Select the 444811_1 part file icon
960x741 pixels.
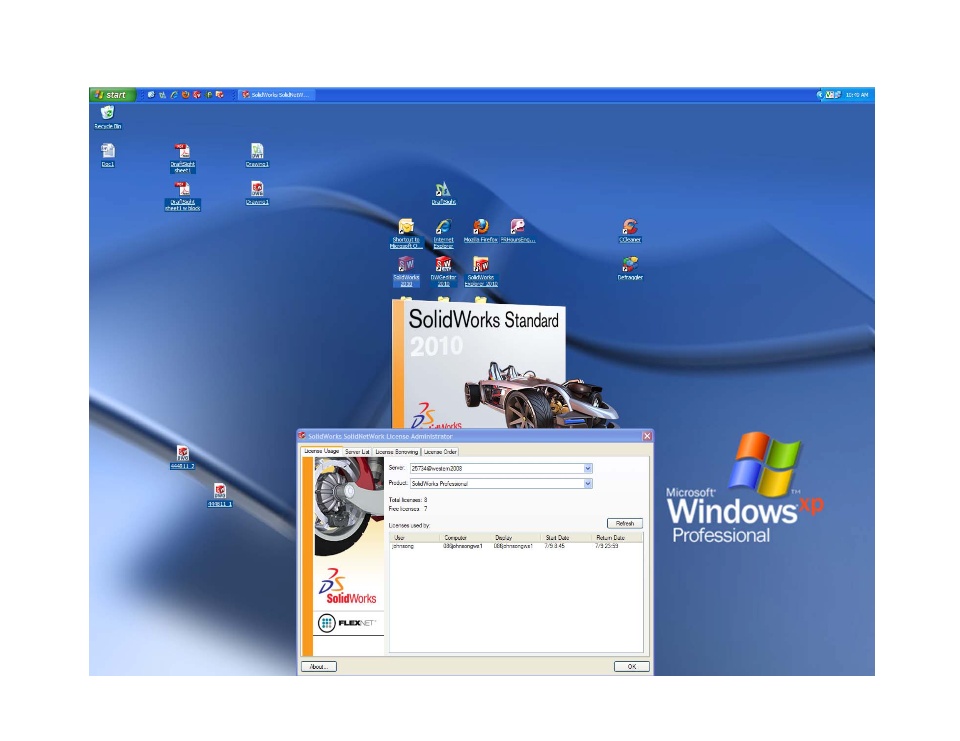tap(220, 495)
